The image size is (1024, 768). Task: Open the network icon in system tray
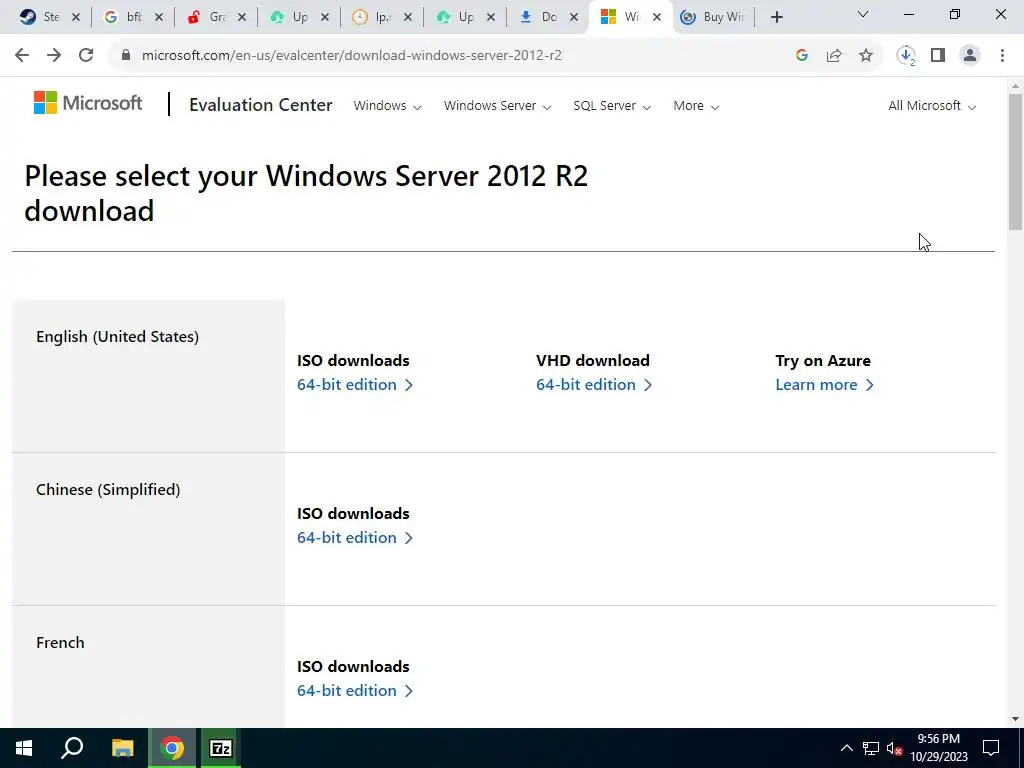[x=871, y=748]
